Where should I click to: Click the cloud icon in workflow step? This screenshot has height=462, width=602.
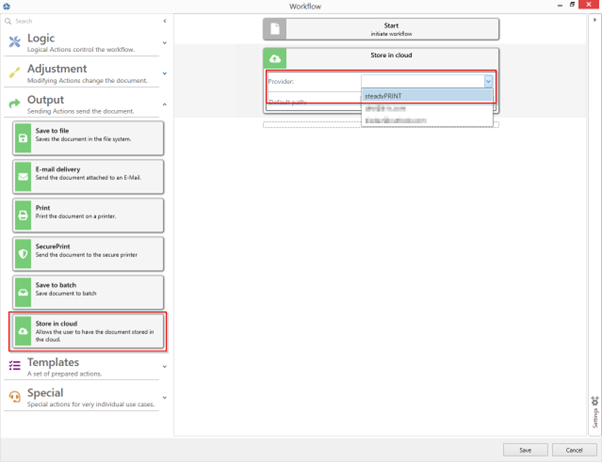(275, 59)
